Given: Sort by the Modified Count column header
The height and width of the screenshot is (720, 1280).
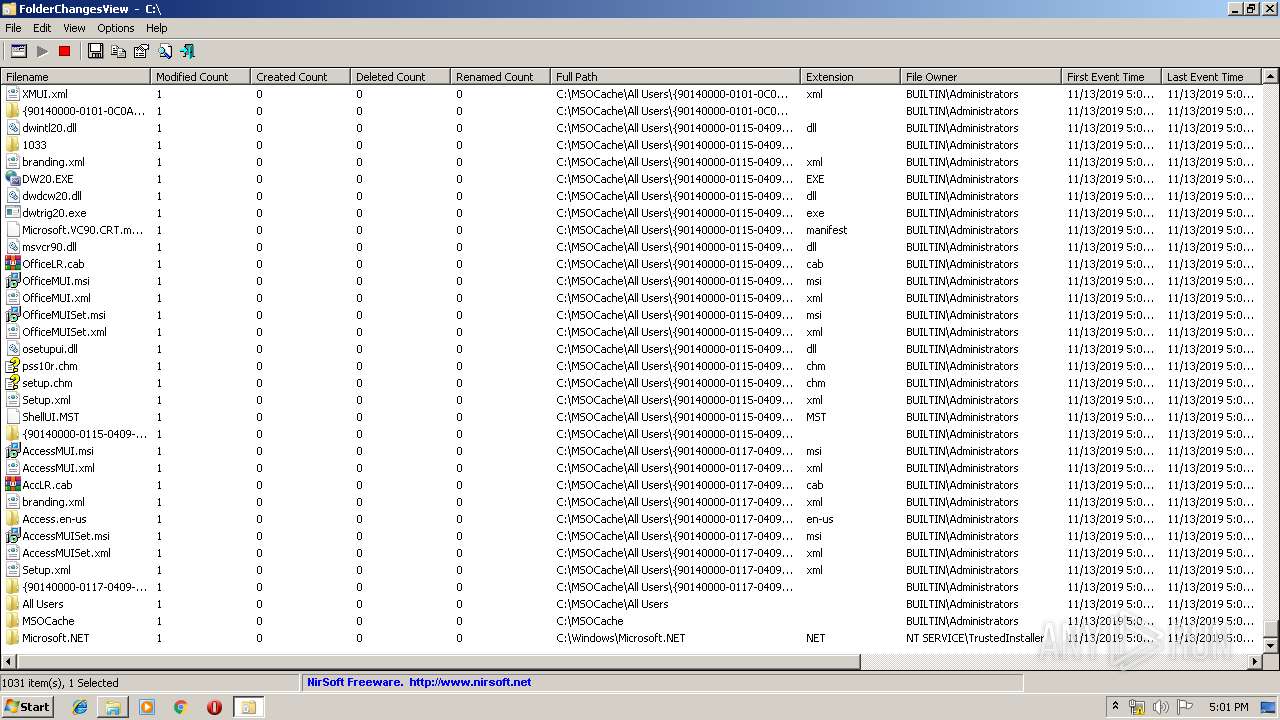Looking at the screenshot, I should pyautogui.click(x=200, y=77).
